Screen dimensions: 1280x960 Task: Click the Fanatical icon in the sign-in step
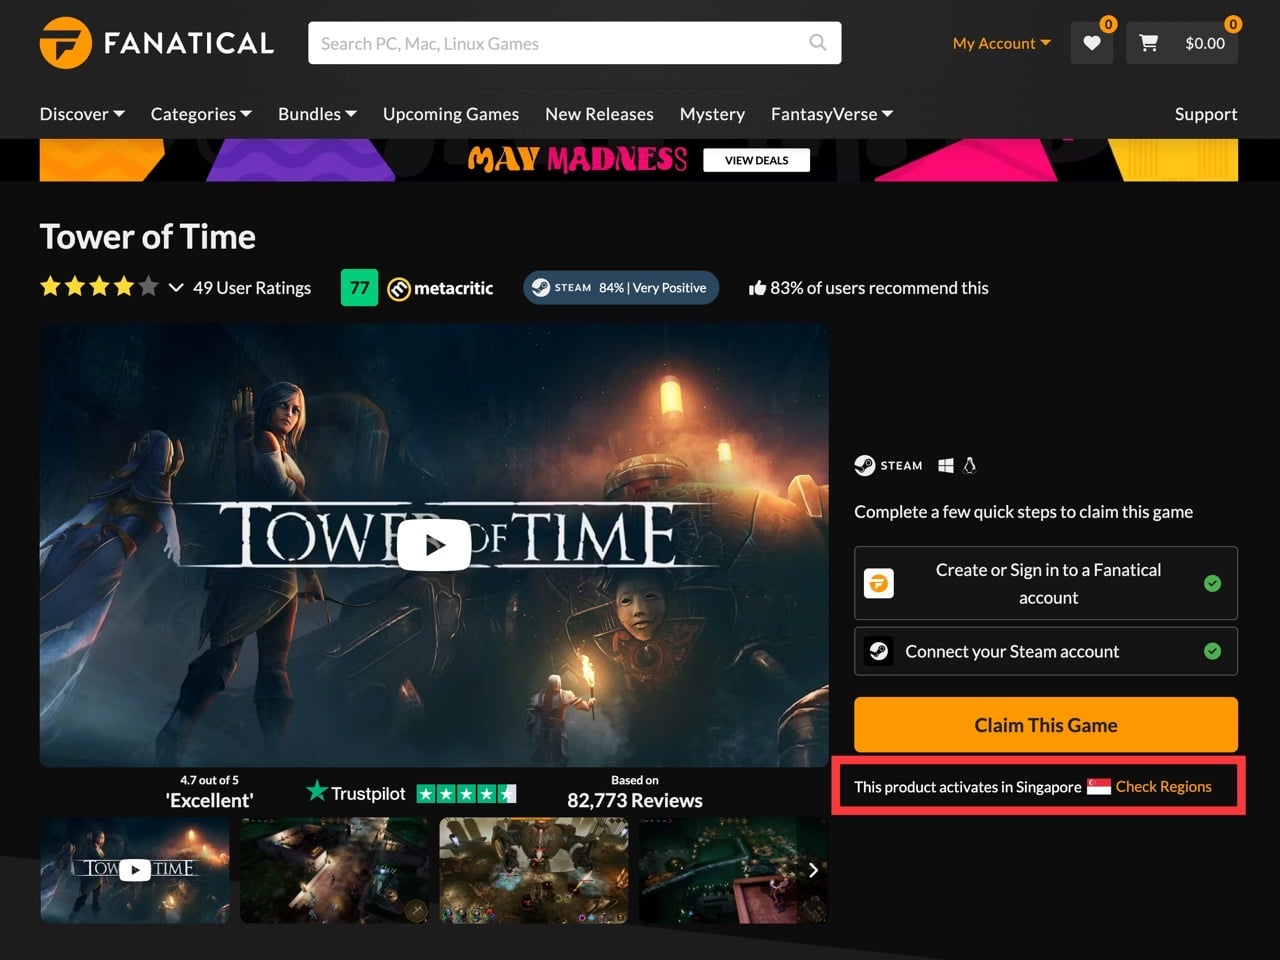pos(879,583)
